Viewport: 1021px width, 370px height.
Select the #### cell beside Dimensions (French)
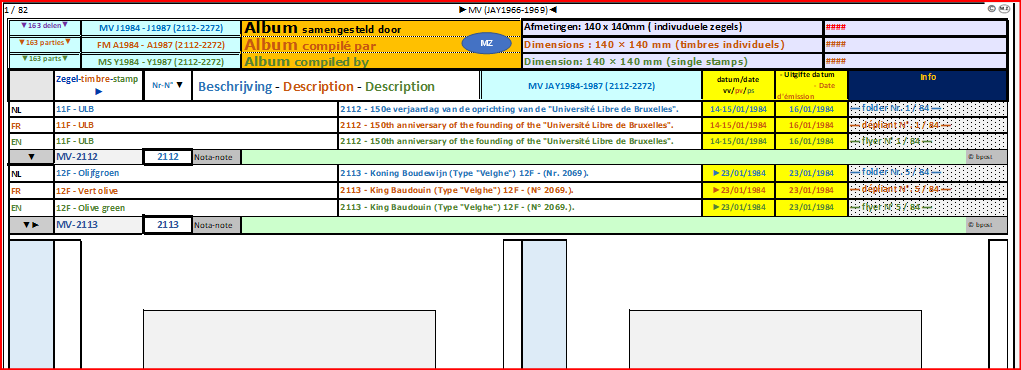tap(915, 45)
